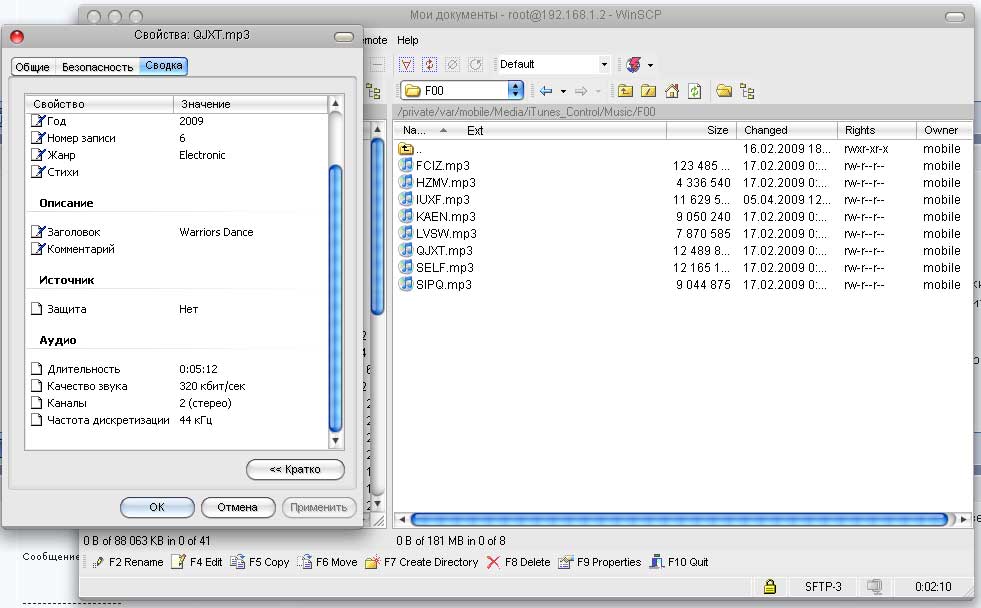Sort files by the Changed column header
981x608 pixels.
tap(787, 130)
